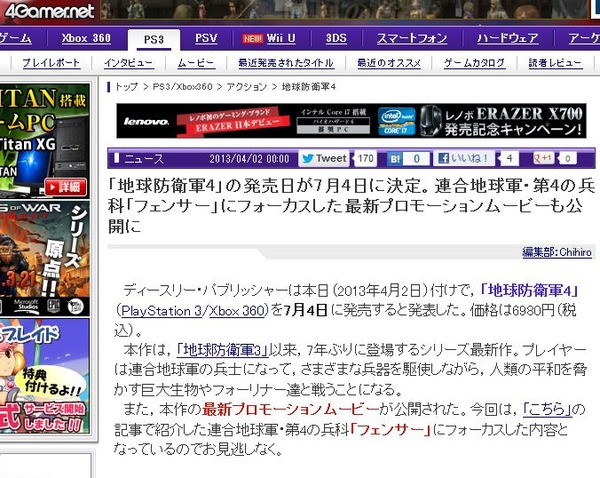The height and width of the screenshot is (478, 600).
Task: Click the ブレイド anime game sidebar ad
Action: click(45, 377)
